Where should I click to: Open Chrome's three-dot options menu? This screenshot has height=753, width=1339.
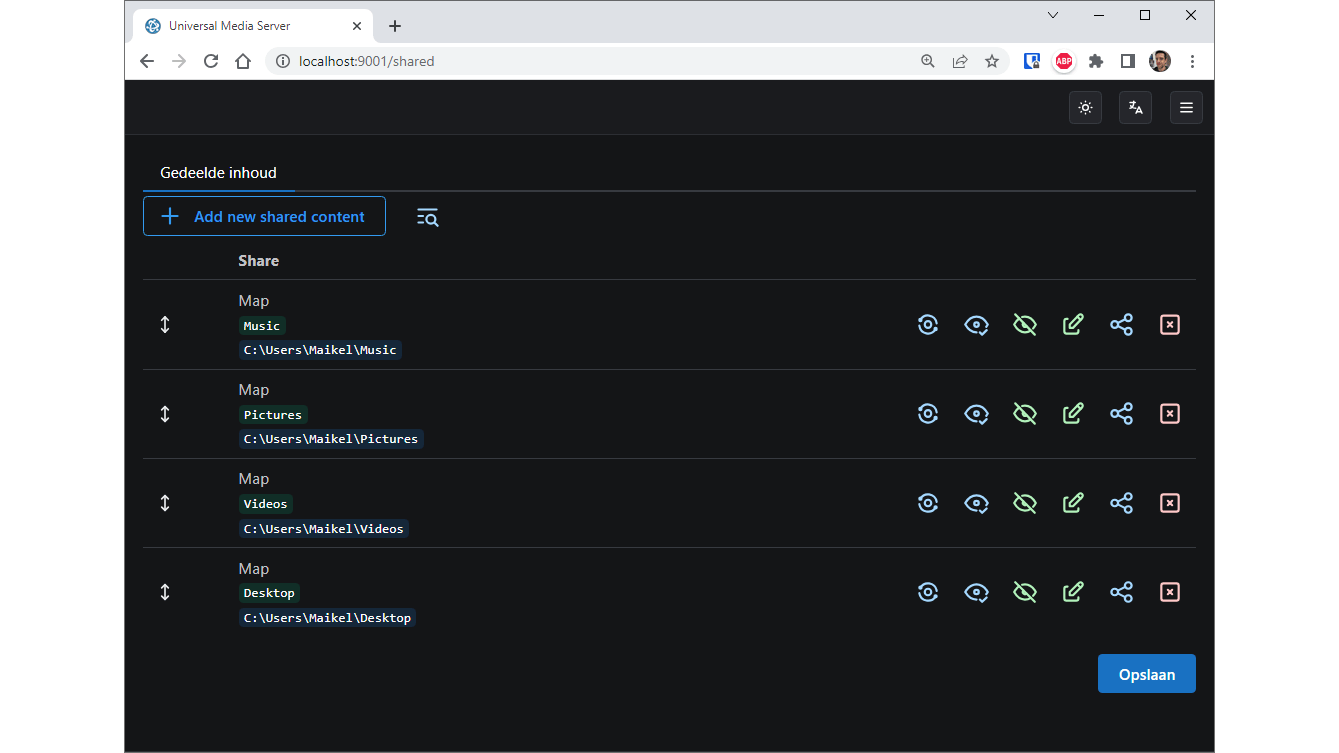coord(1192,61)
